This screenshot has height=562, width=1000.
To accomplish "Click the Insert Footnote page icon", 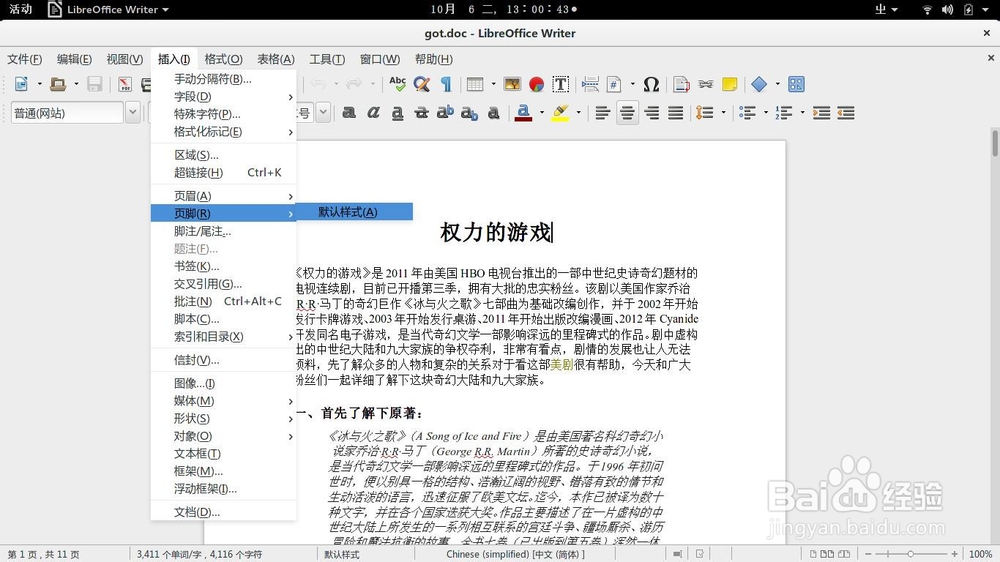I will pyautogui.click(x=681, y=84).
